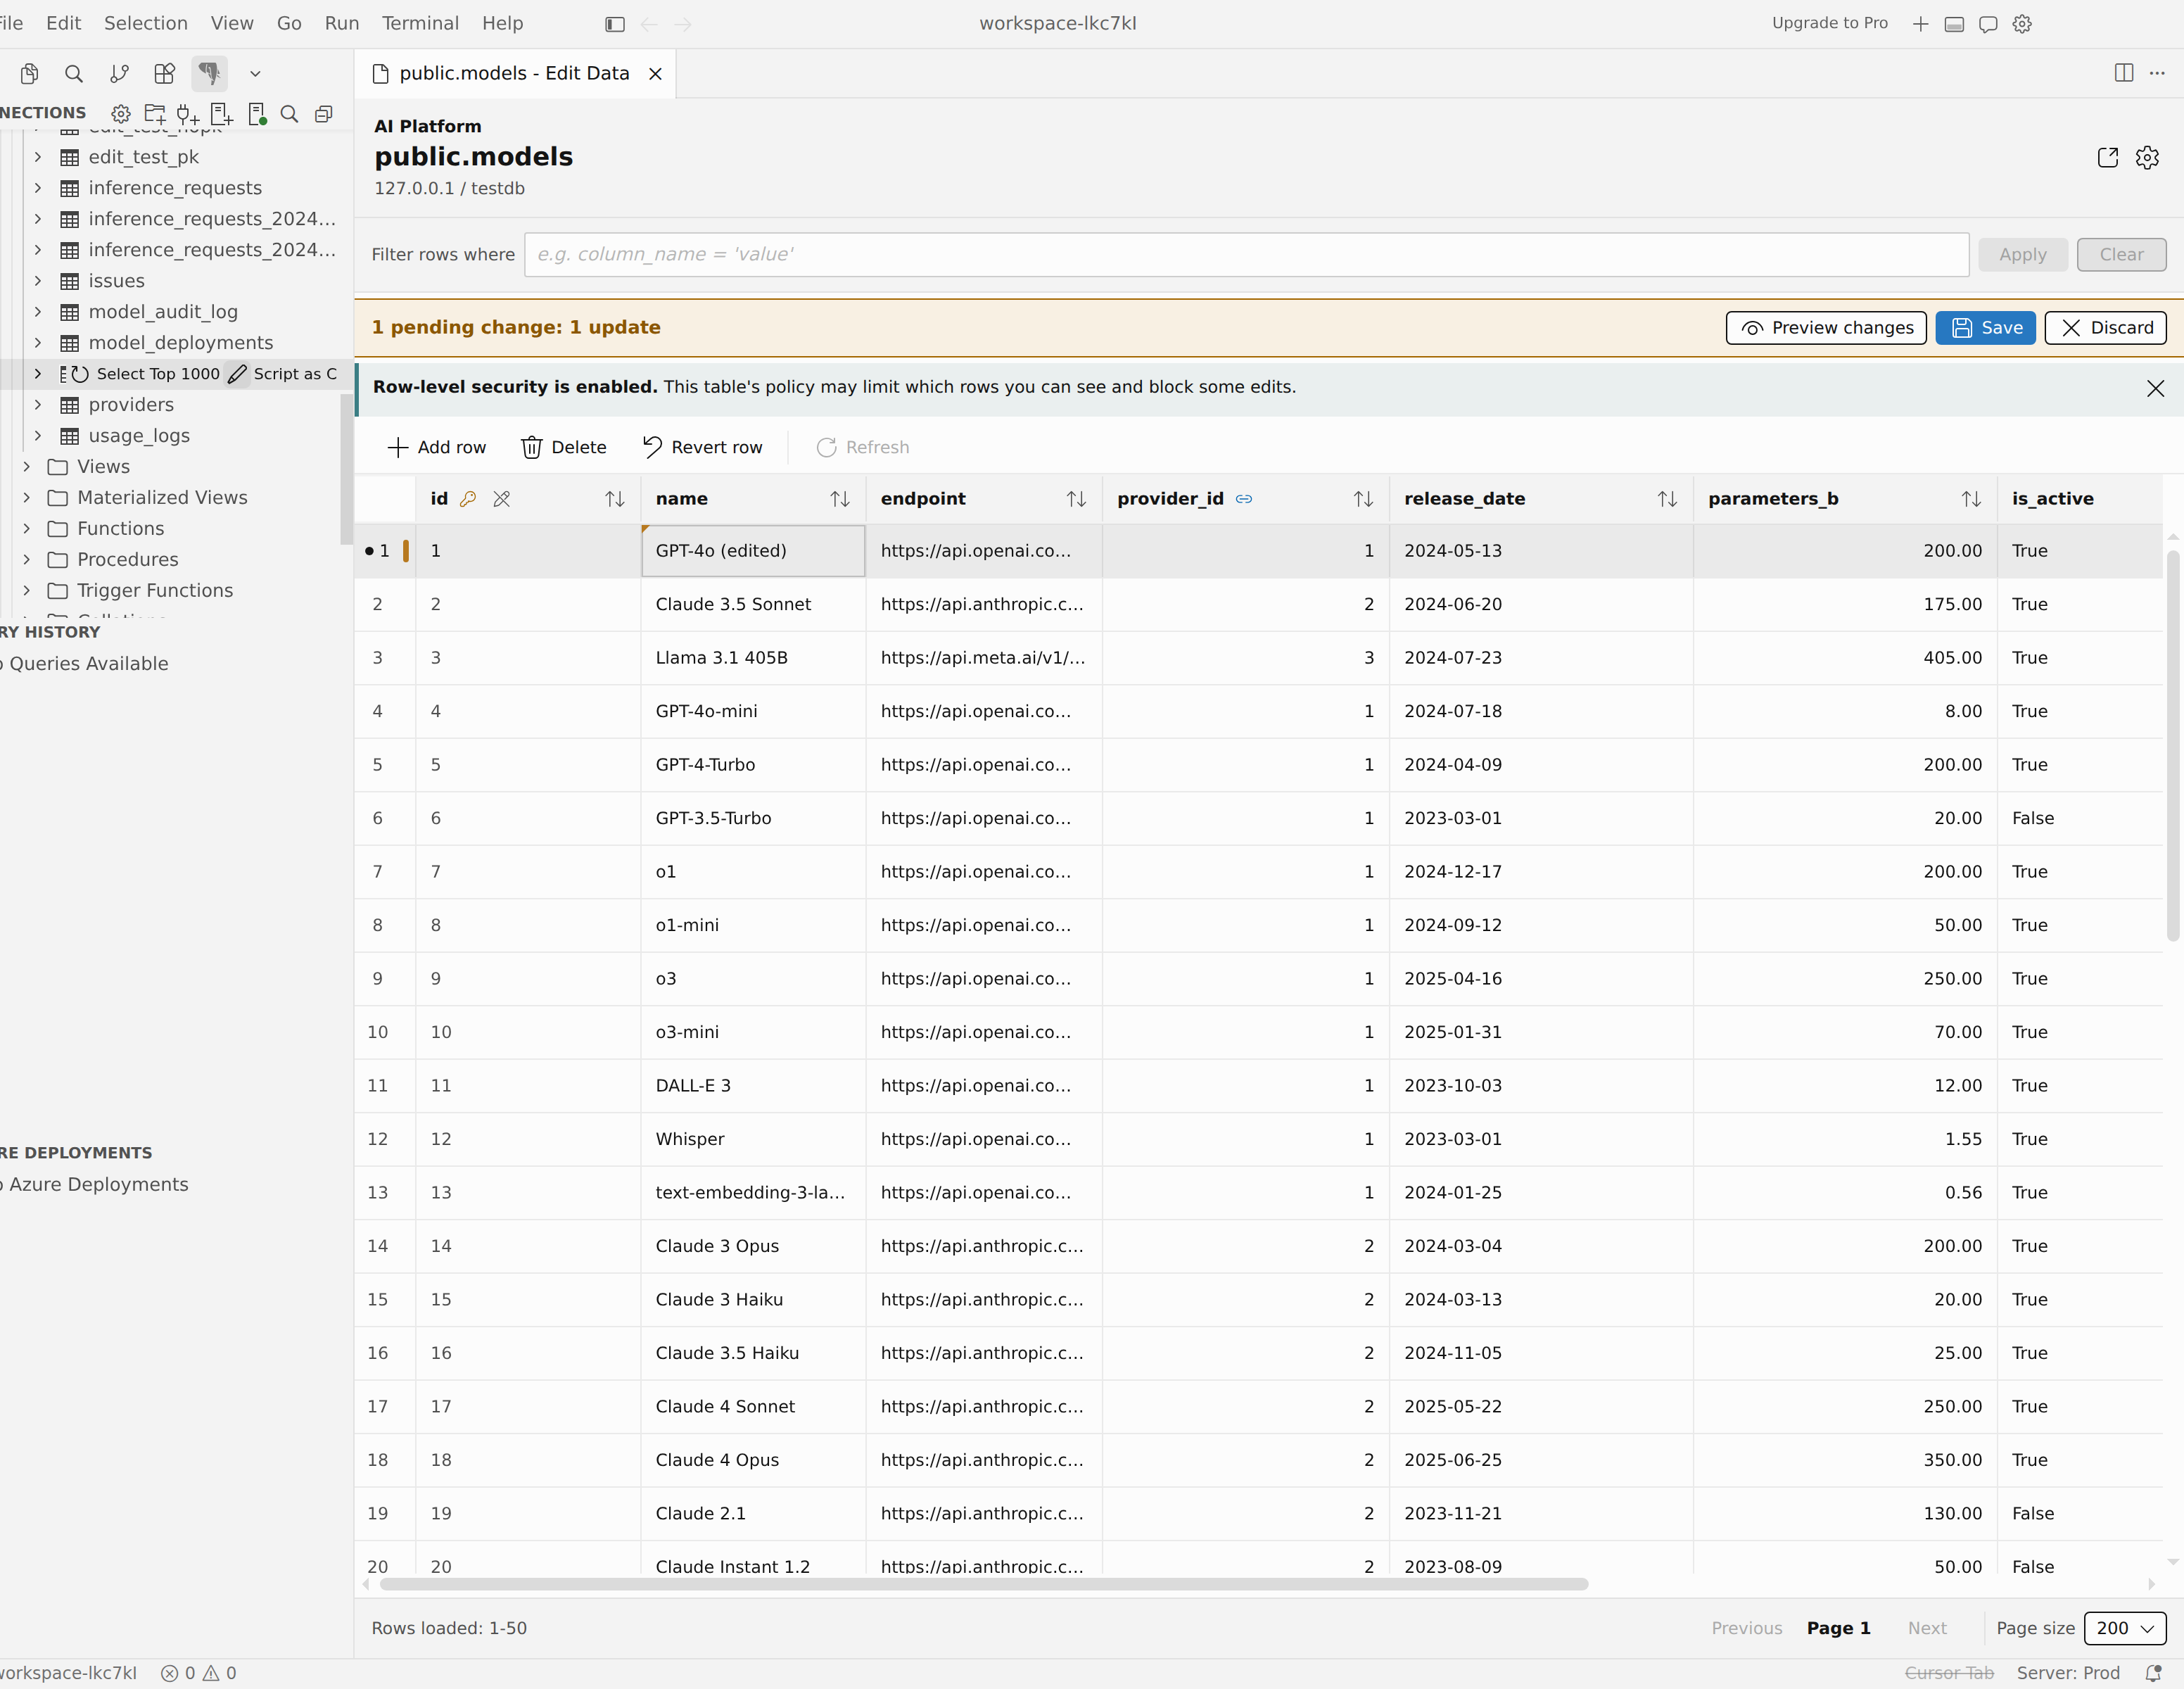Expand the usage_logs table node

coord(38,436)
